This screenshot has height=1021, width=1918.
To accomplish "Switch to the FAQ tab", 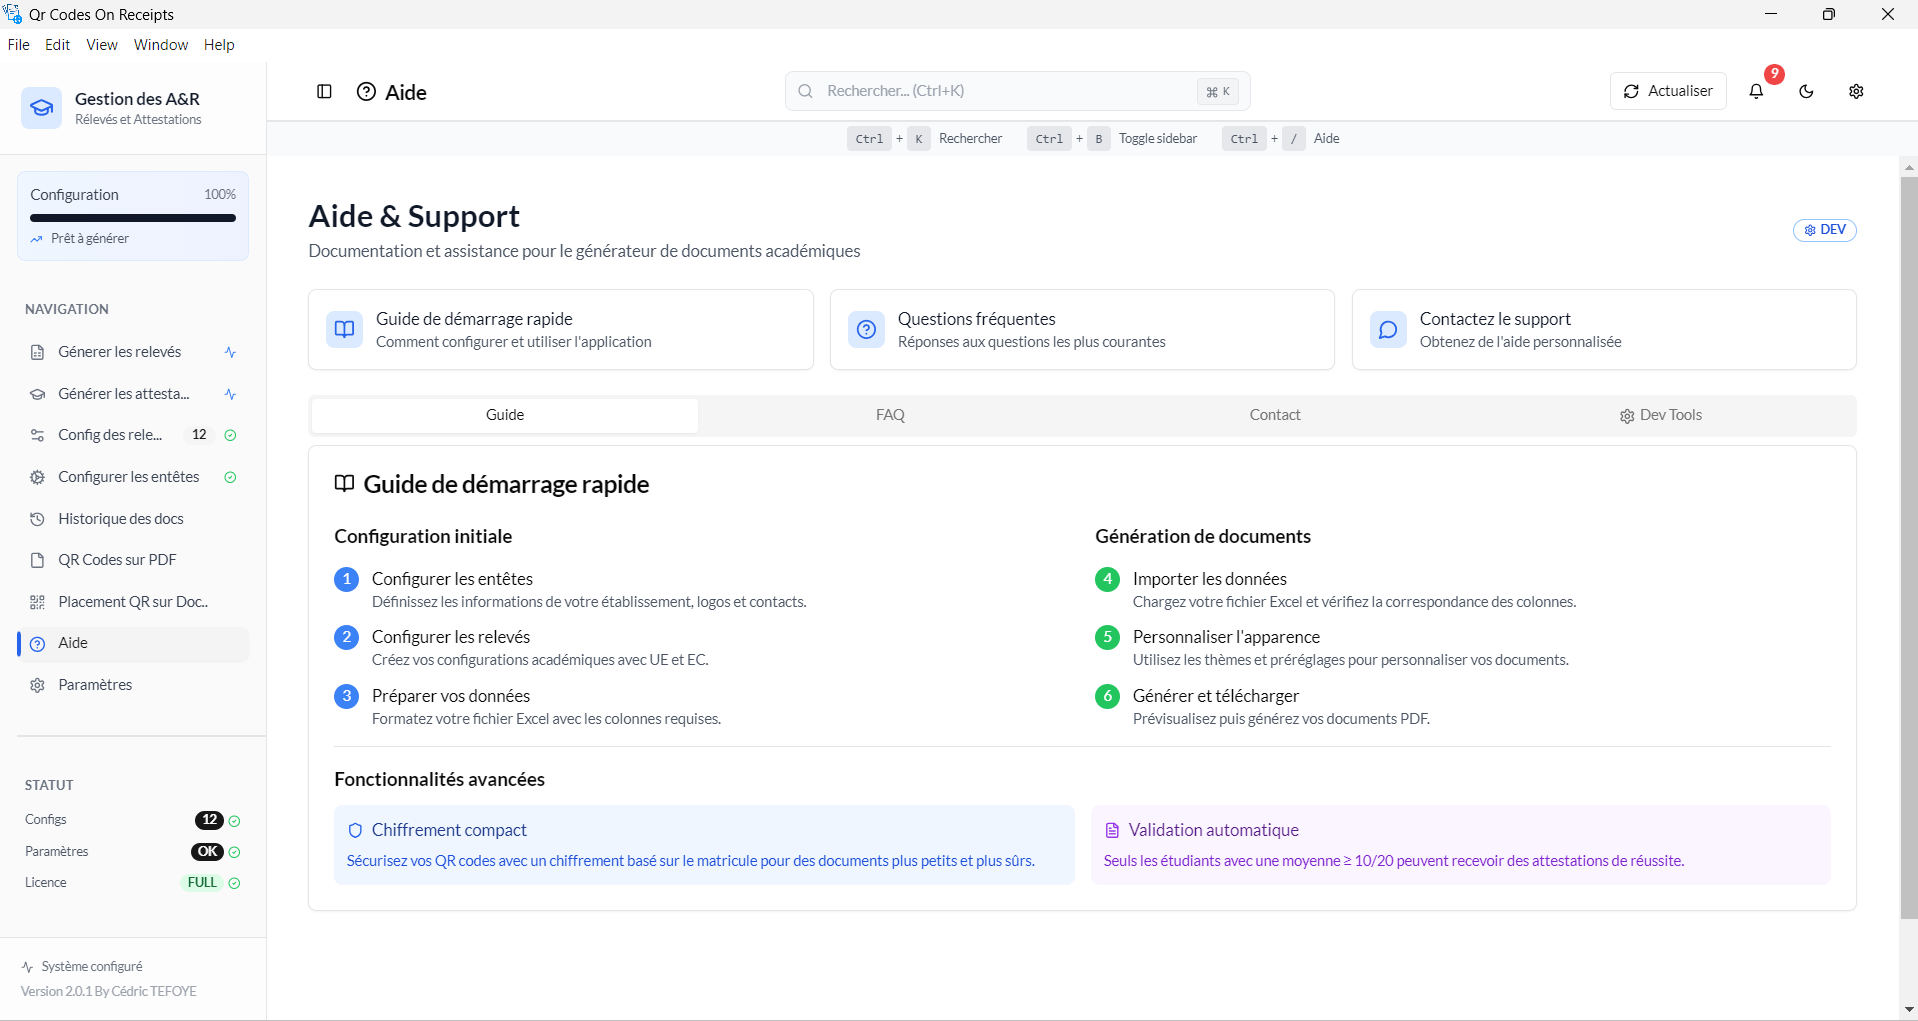I will tap(890, 415).
